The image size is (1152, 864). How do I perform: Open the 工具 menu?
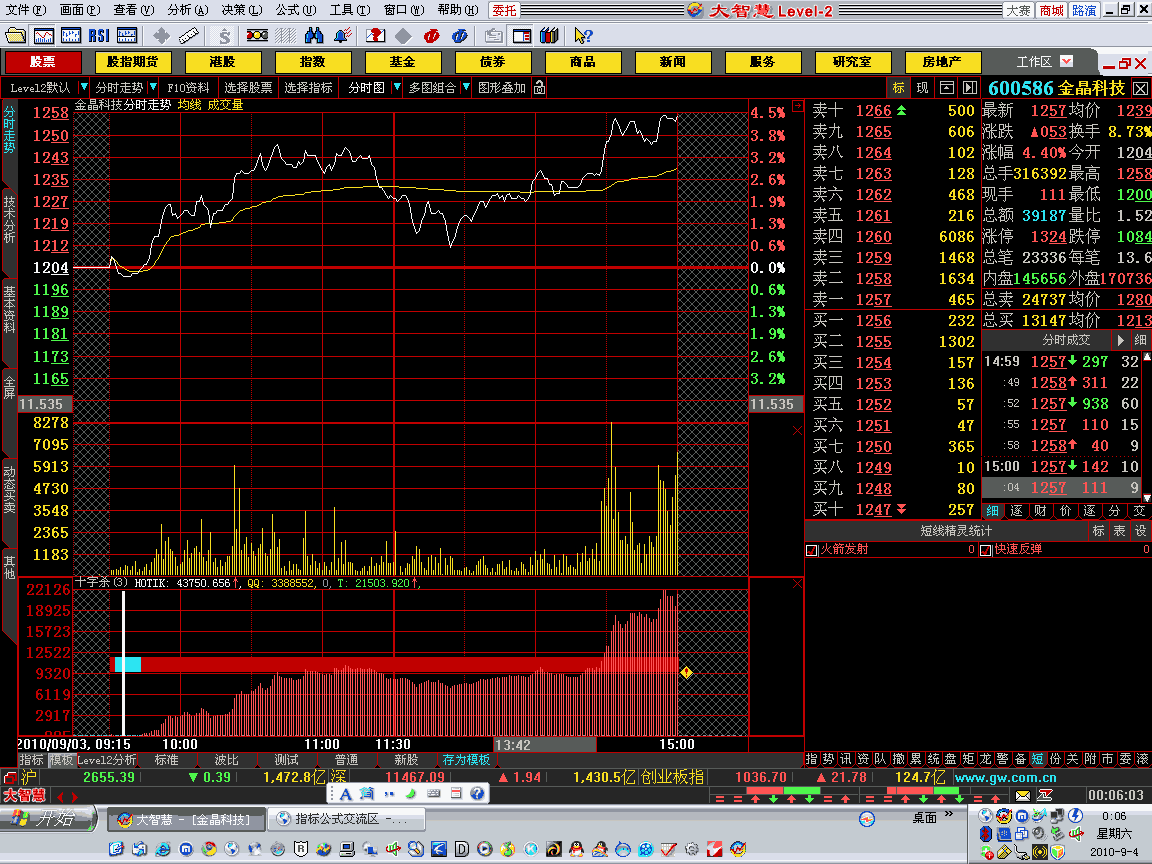coord(350,10)
